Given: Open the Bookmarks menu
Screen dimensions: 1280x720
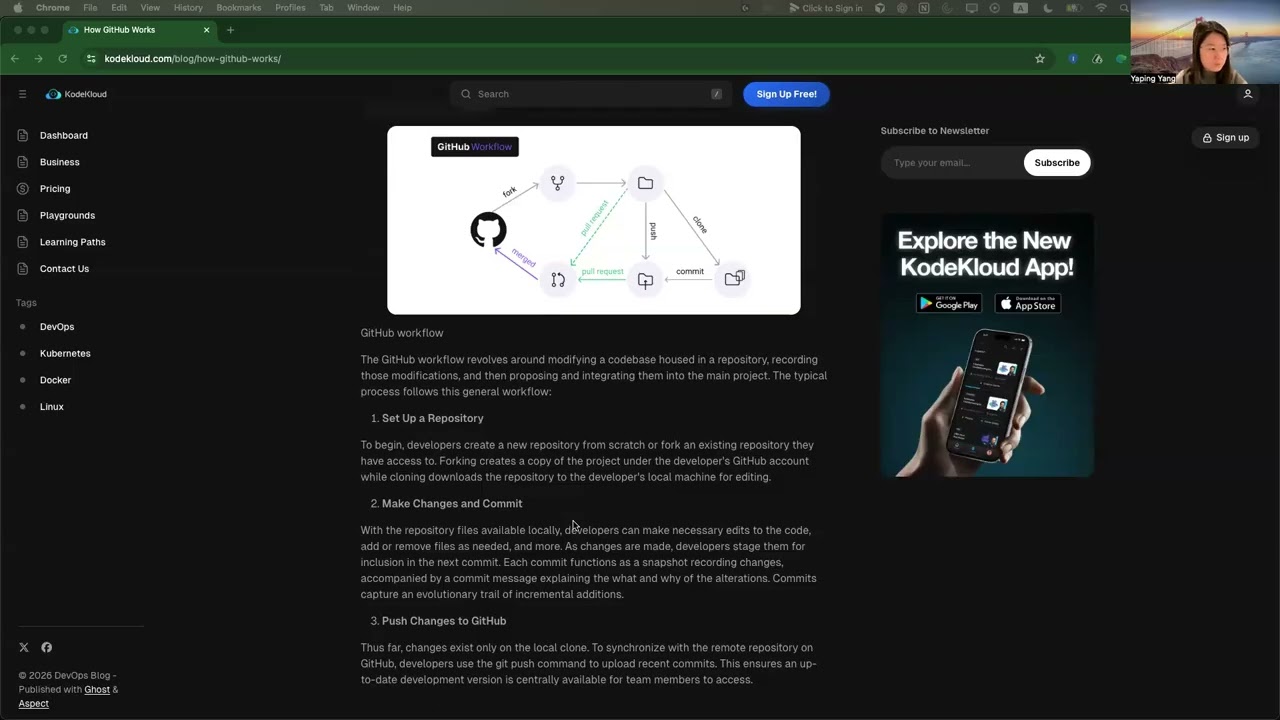Looking at the screenshot, I should click(x=239, y=8).
